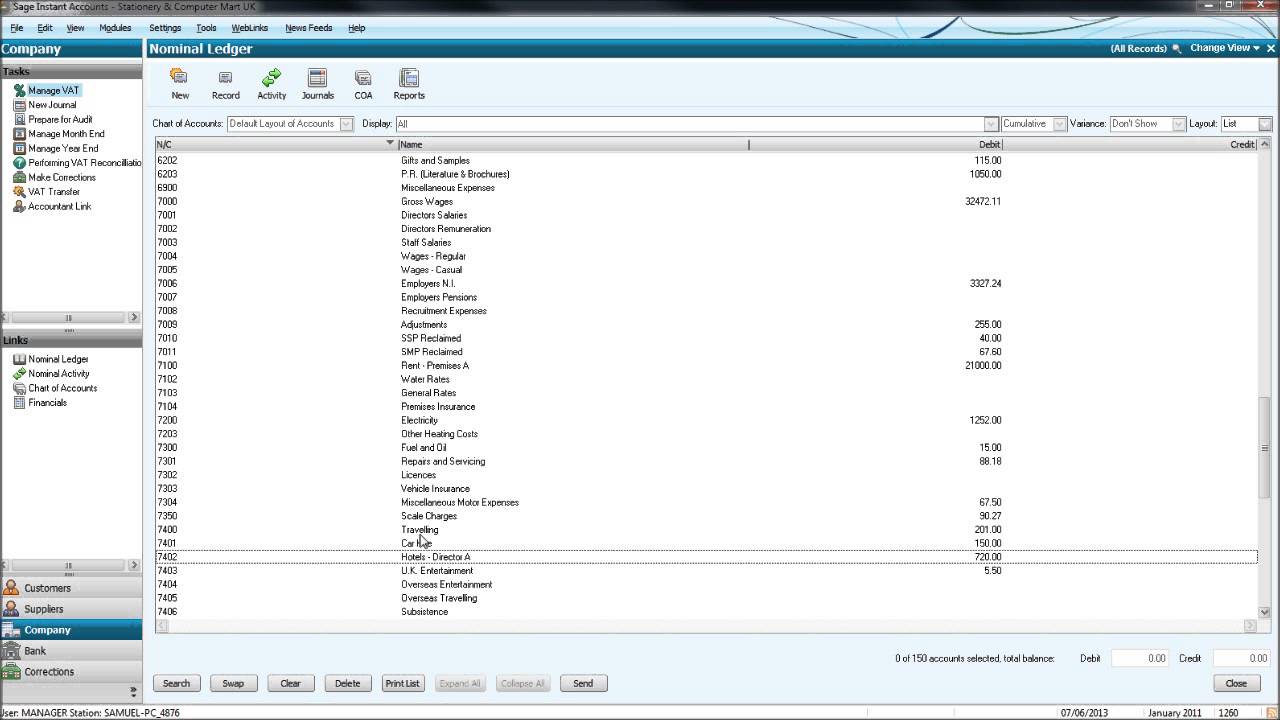Select the 6203 P.R. (Literature & Brochures) row
Viewport: 1280px width, 720px height.
coord(706,174)
